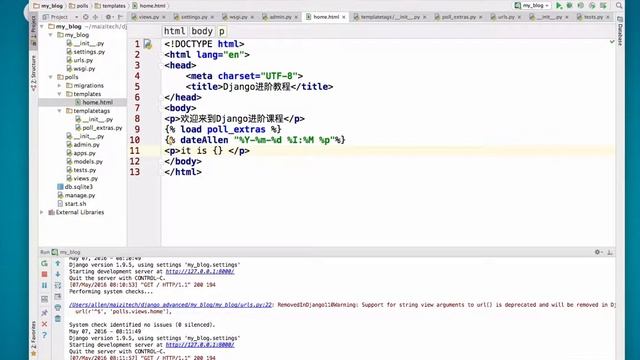Place cursor on line 11 it is text
Viewport: 640px width, 360px height.
(194, 151)
